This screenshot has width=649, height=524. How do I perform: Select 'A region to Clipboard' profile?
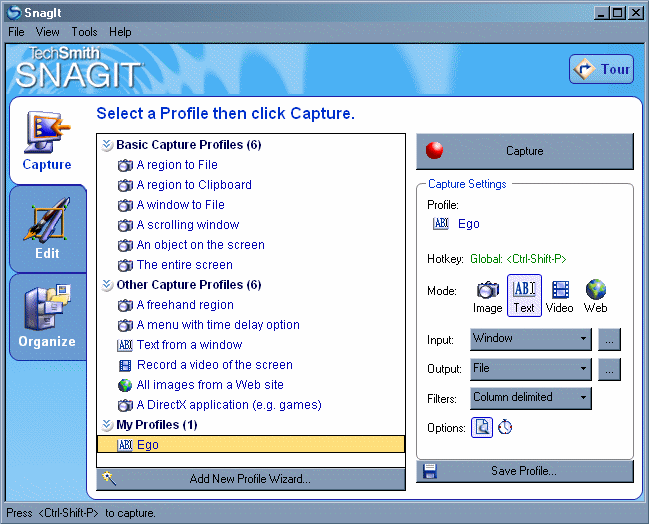point(194,185)
